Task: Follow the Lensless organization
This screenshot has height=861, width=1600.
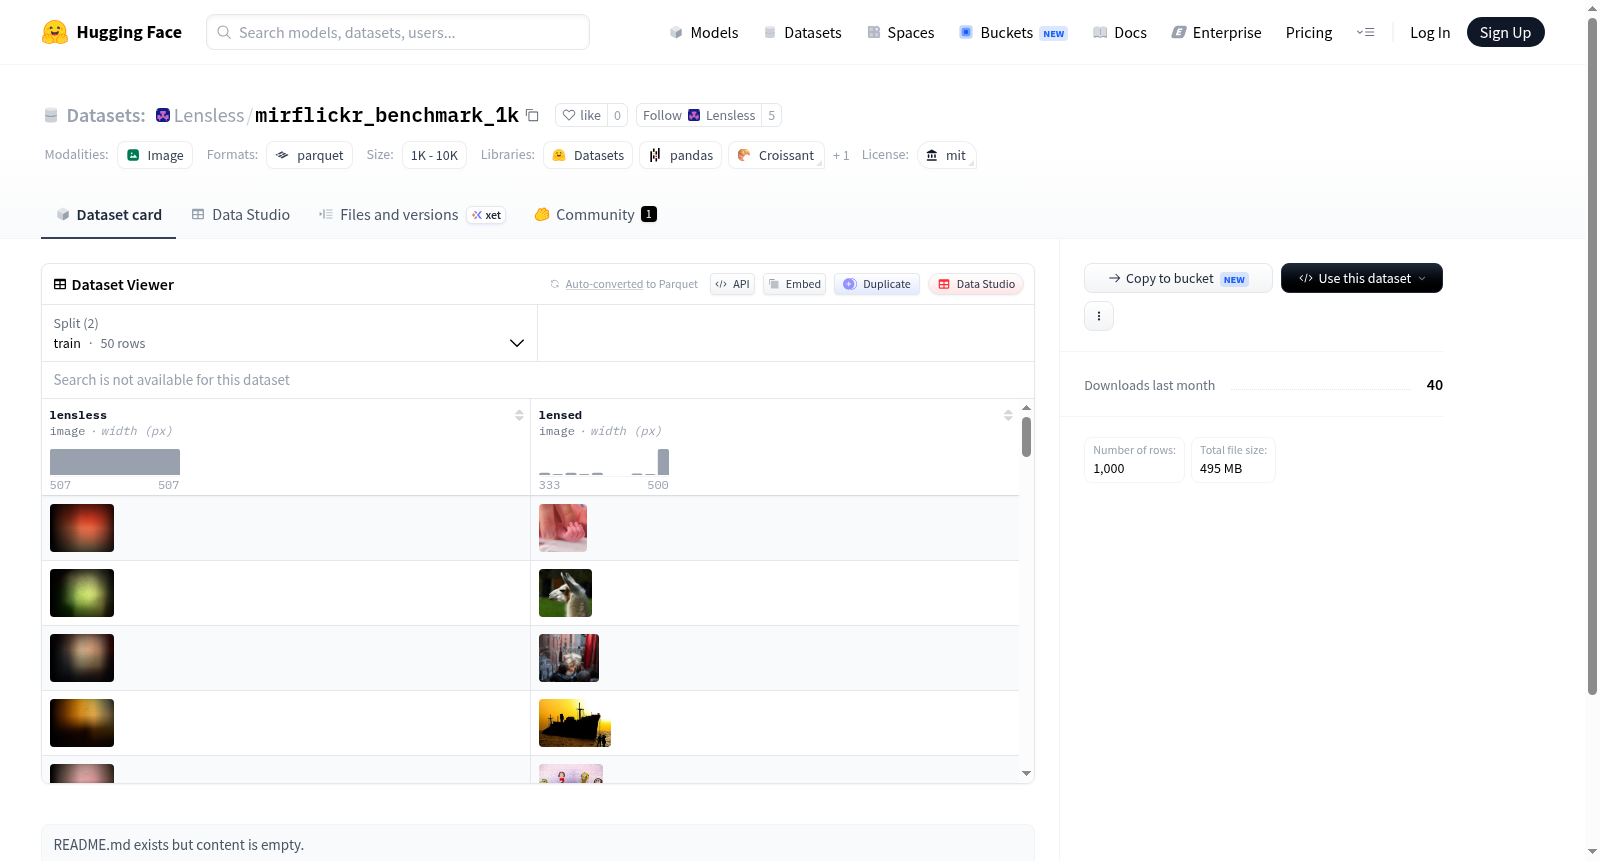Action: (699, 115)
